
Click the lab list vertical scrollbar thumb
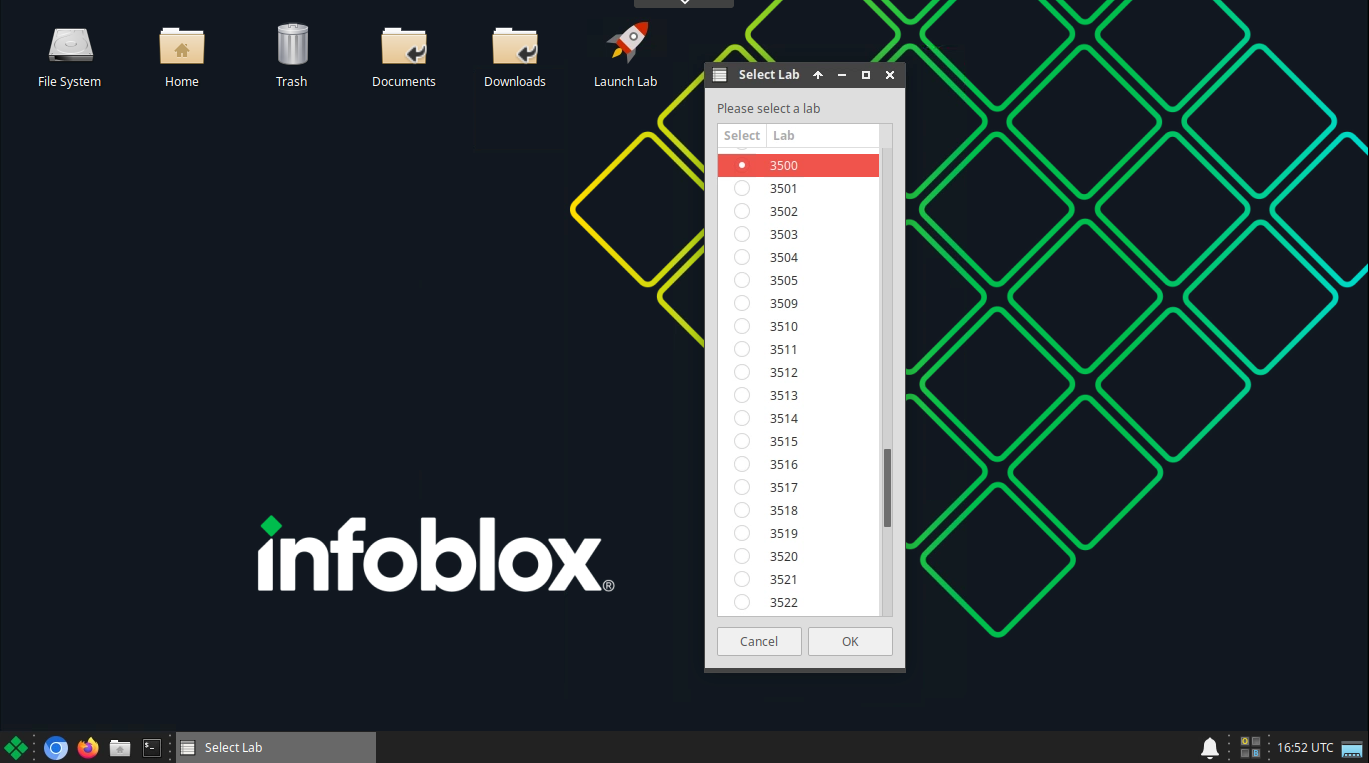887,488
